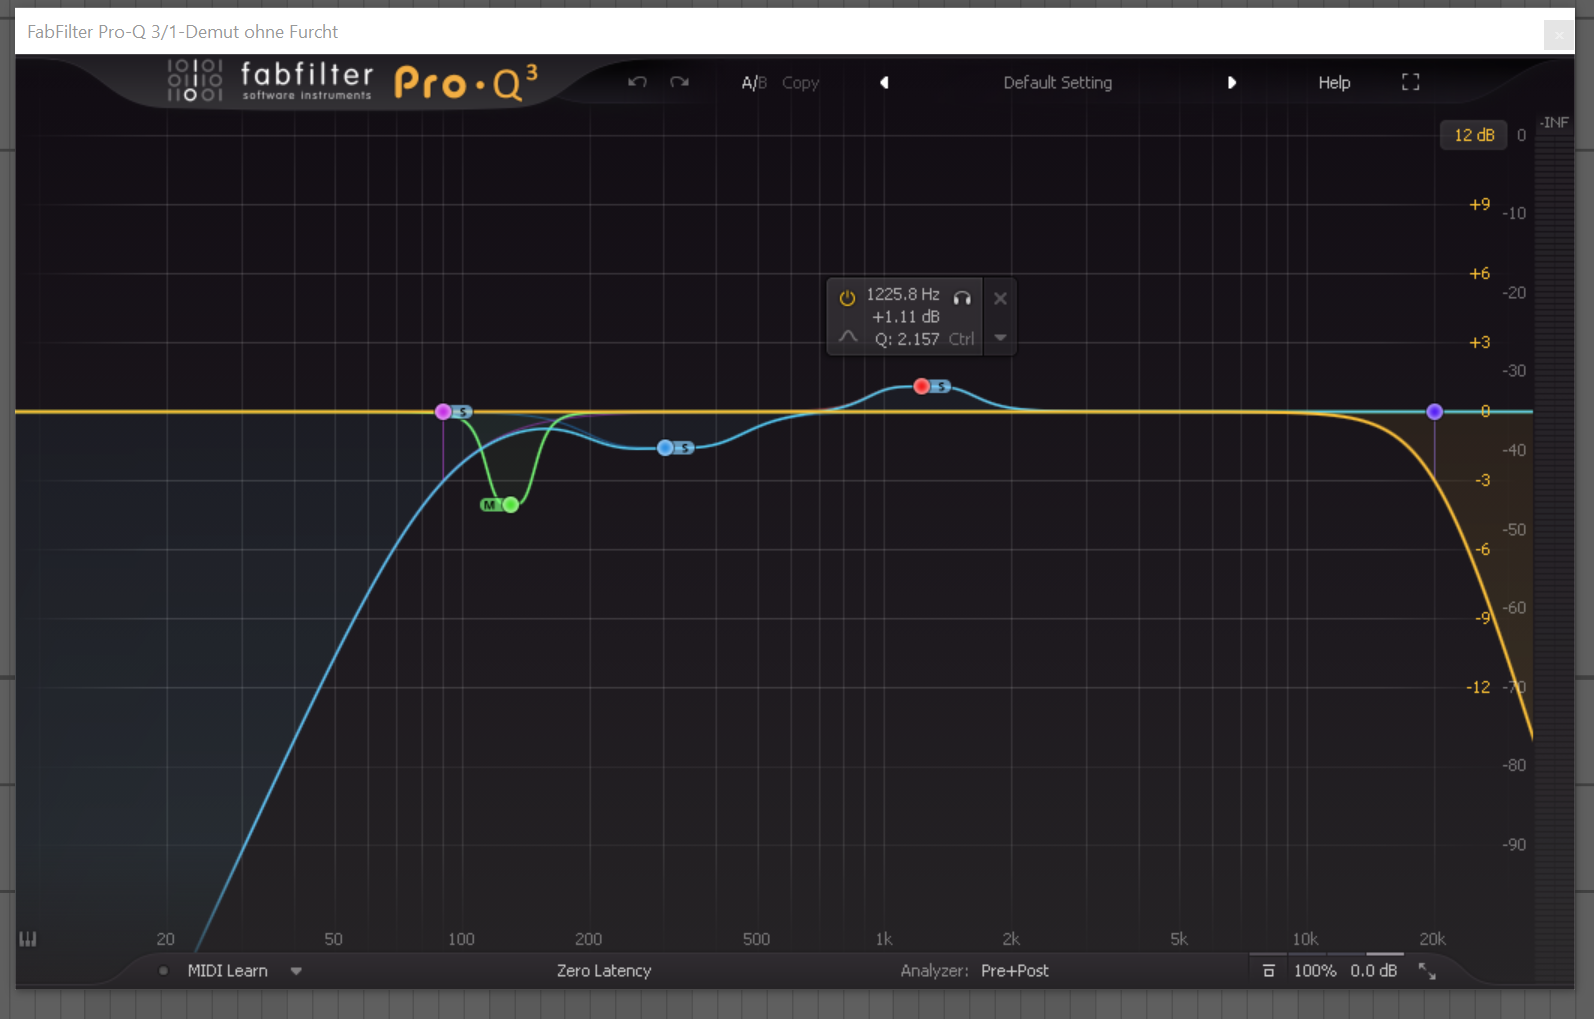Select the red EQ band node
Screen dimensions: 1594x1019
921,386
